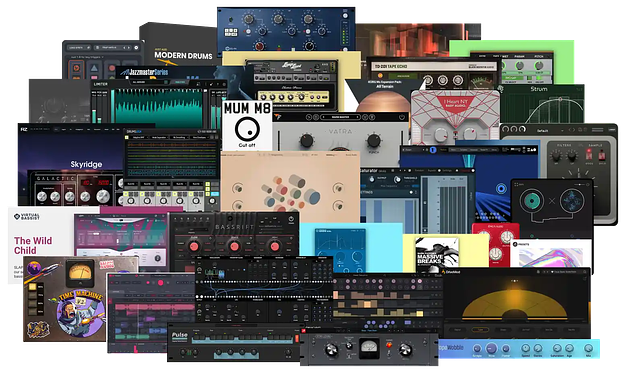
Task: Click the orange logo icon beside the Vatra preset bar
Action: point(278,117)
